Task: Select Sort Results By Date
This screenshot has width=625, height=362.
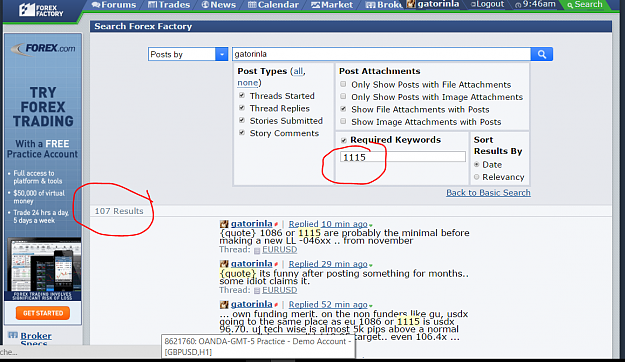Action: pyautogui.click(x=477, y=164)
